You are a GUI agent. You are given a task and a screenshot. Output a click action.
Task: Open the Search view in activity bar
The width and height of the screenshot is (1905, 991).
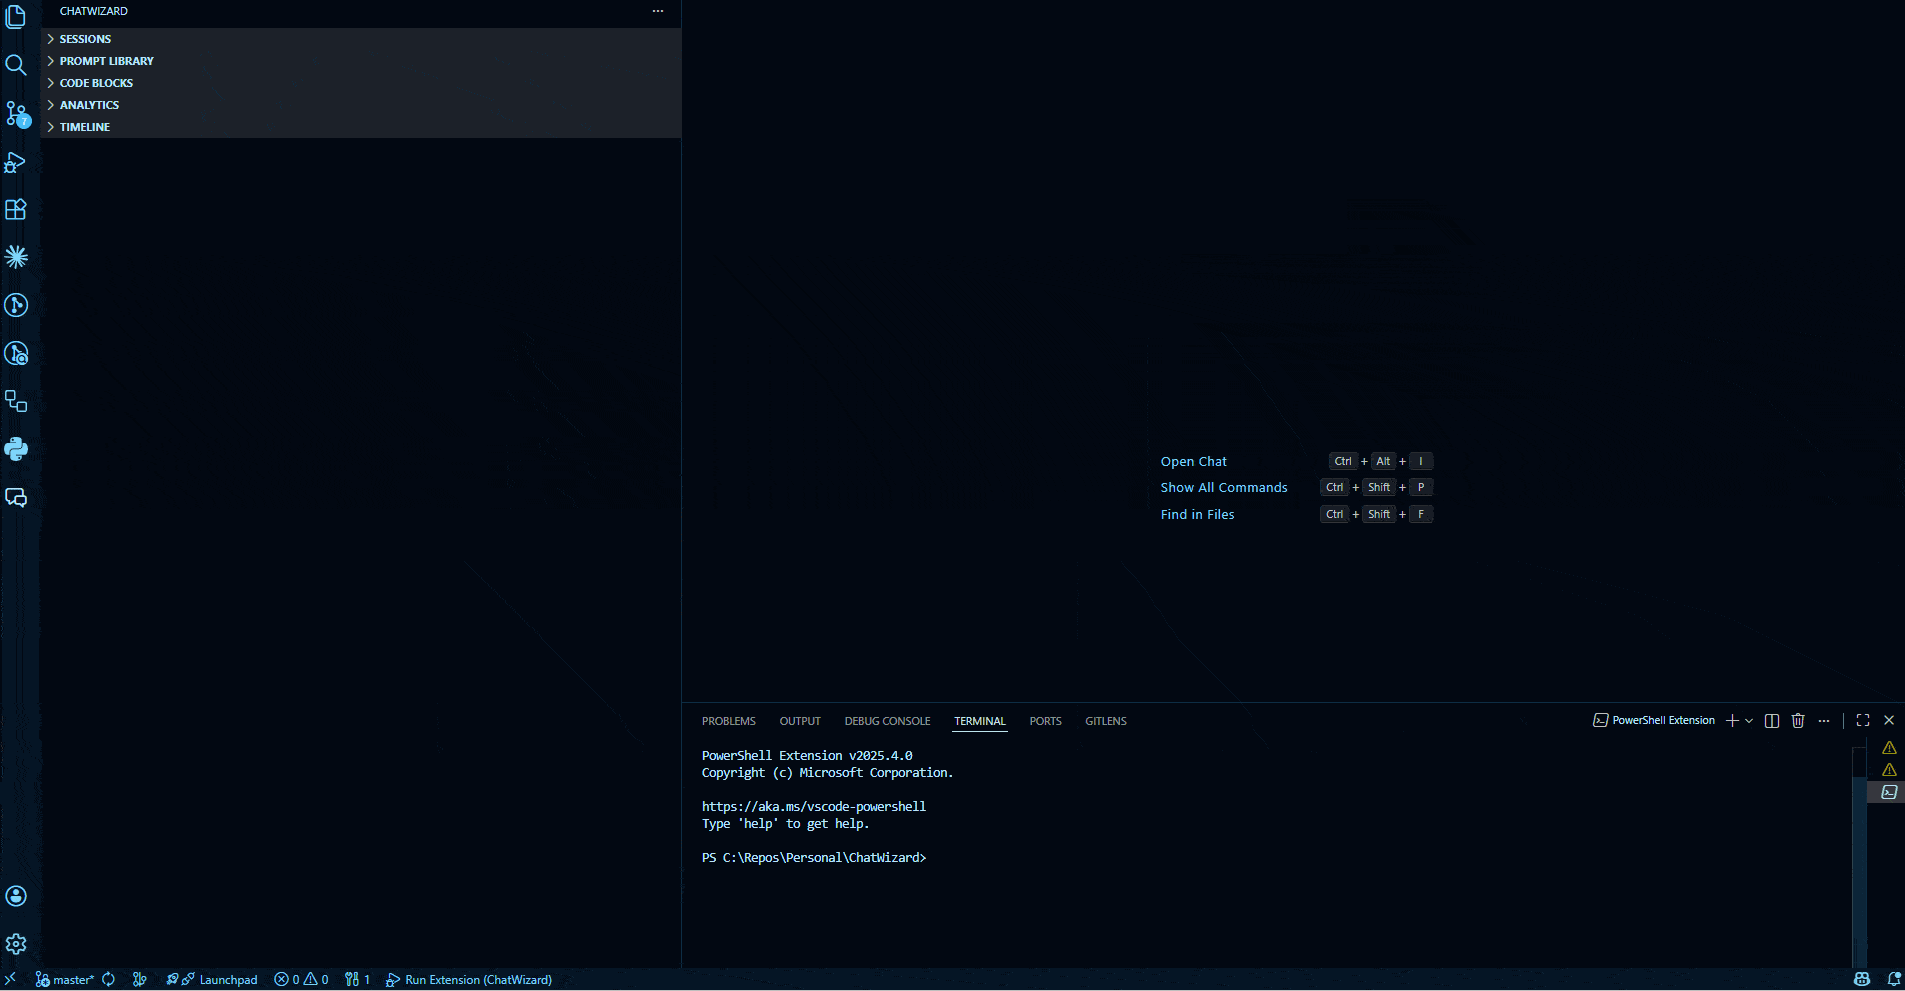tap(16, 65)
